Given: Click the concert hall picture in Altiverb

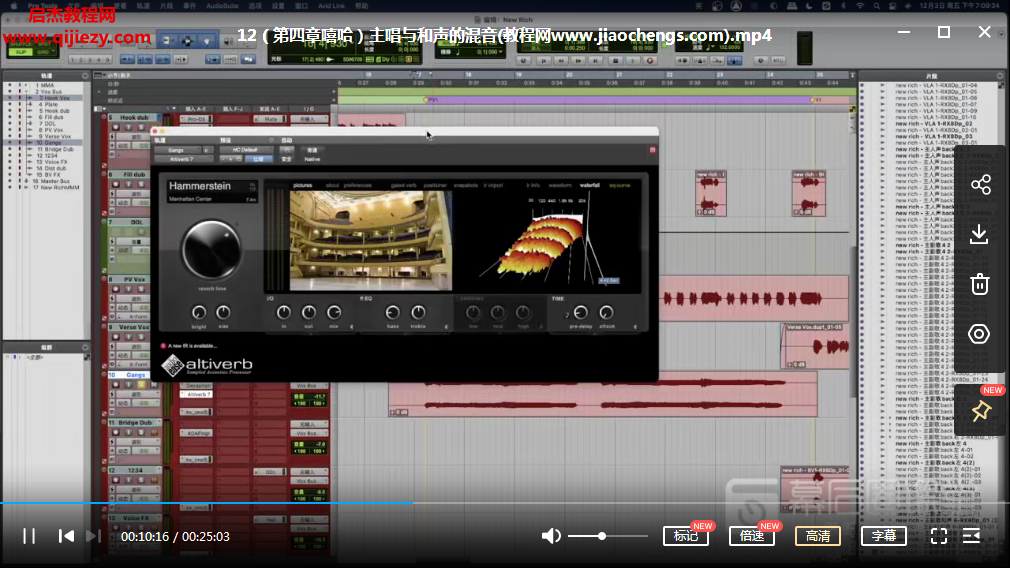Looking at the screenshot, I should click(x=371, y=240).
